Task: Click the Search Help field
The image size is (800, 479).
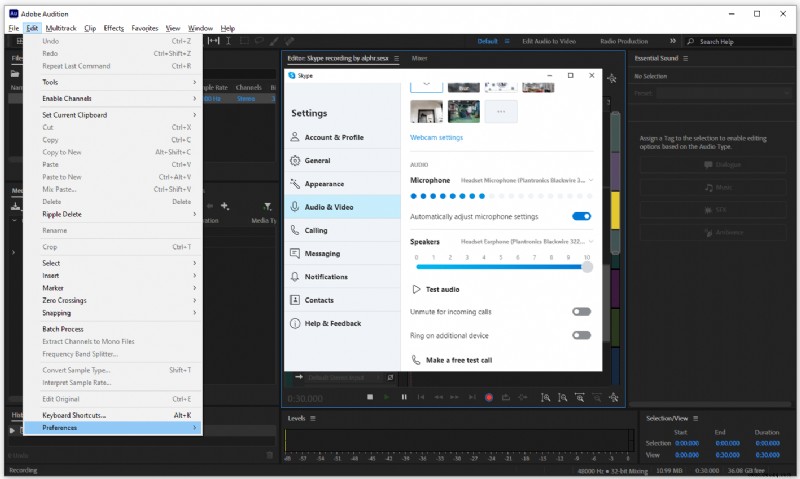Action: pyautogui.click(x=739, y=41)
